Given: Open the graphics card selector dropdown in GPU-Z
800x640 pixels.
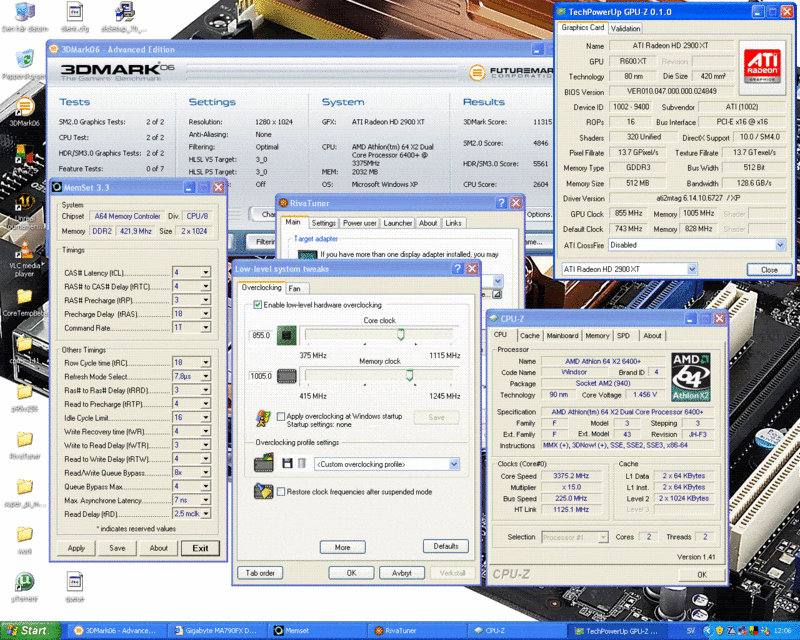Looking at the screenshot, I should coord(692,269).
